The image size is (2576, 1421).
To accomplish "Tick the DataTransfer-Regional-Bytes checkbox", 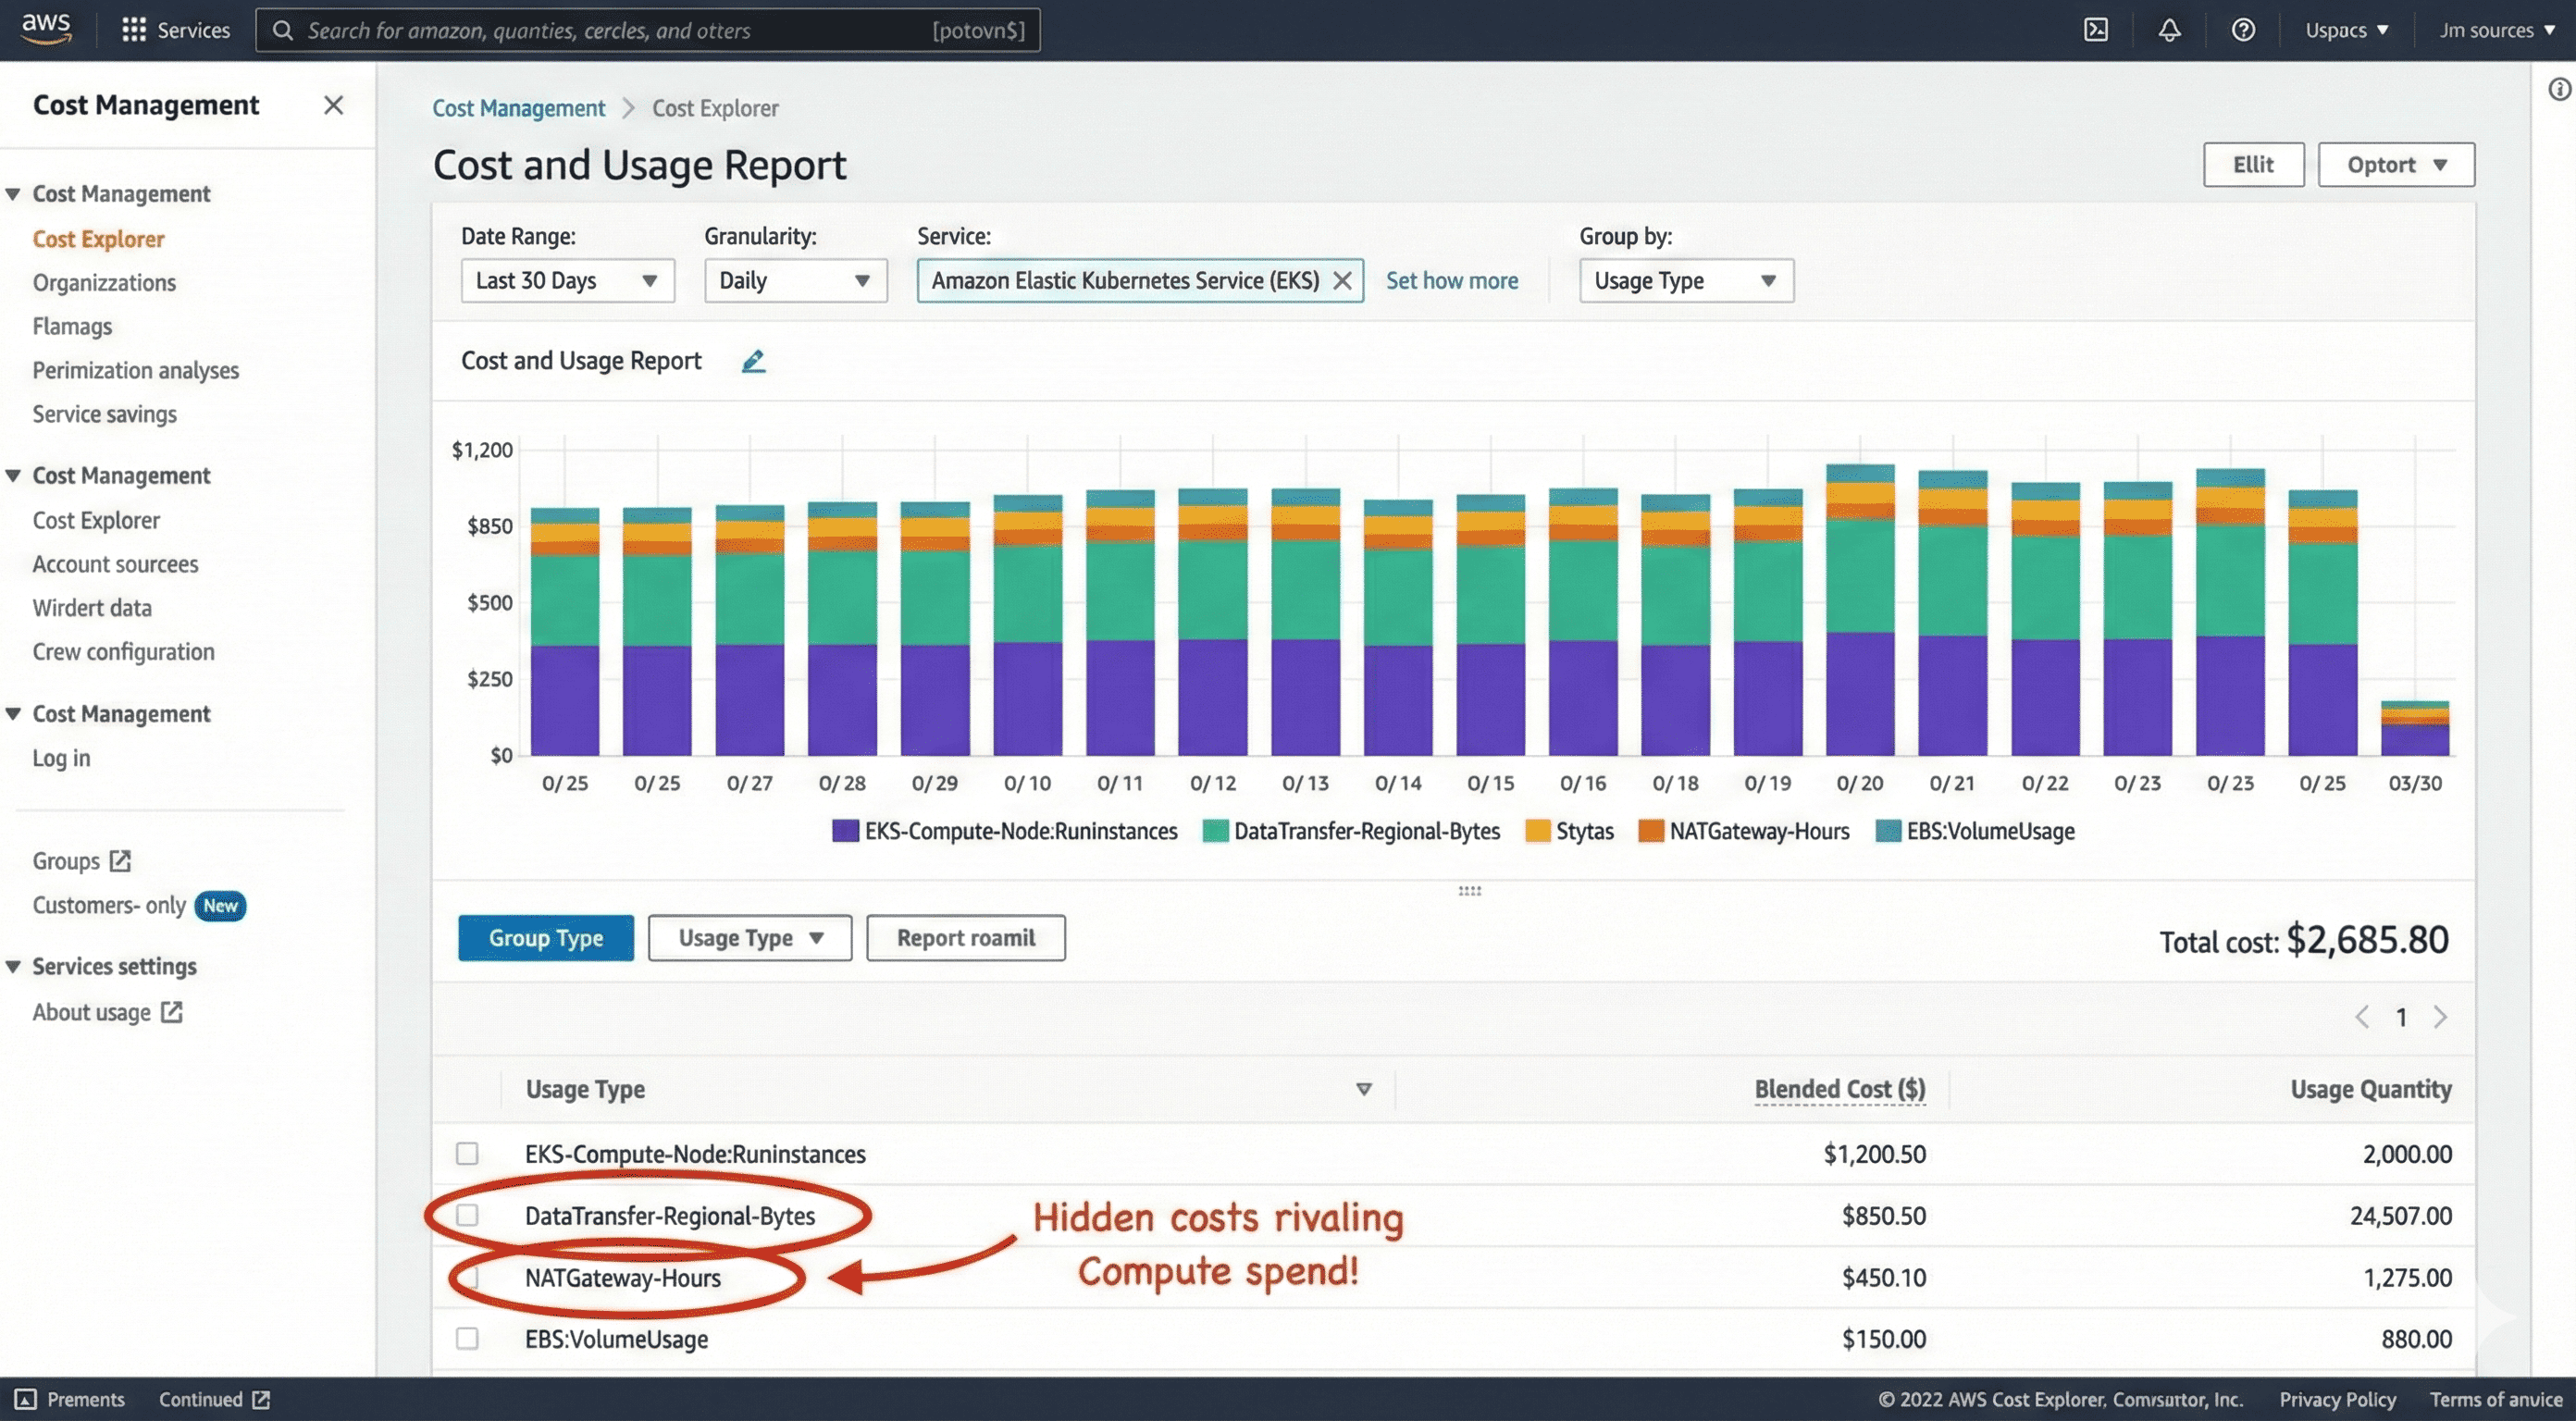I will (467, 1215).
